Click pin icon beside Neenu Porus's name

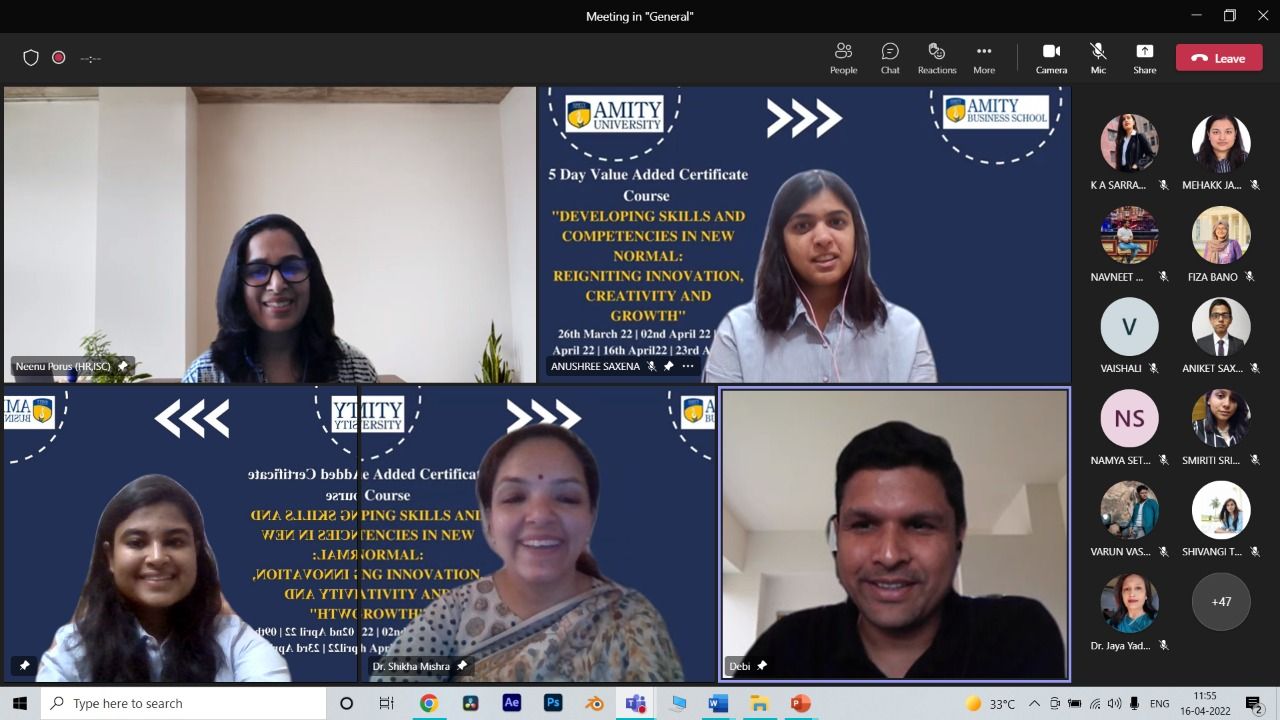click(x=123, y=366)
